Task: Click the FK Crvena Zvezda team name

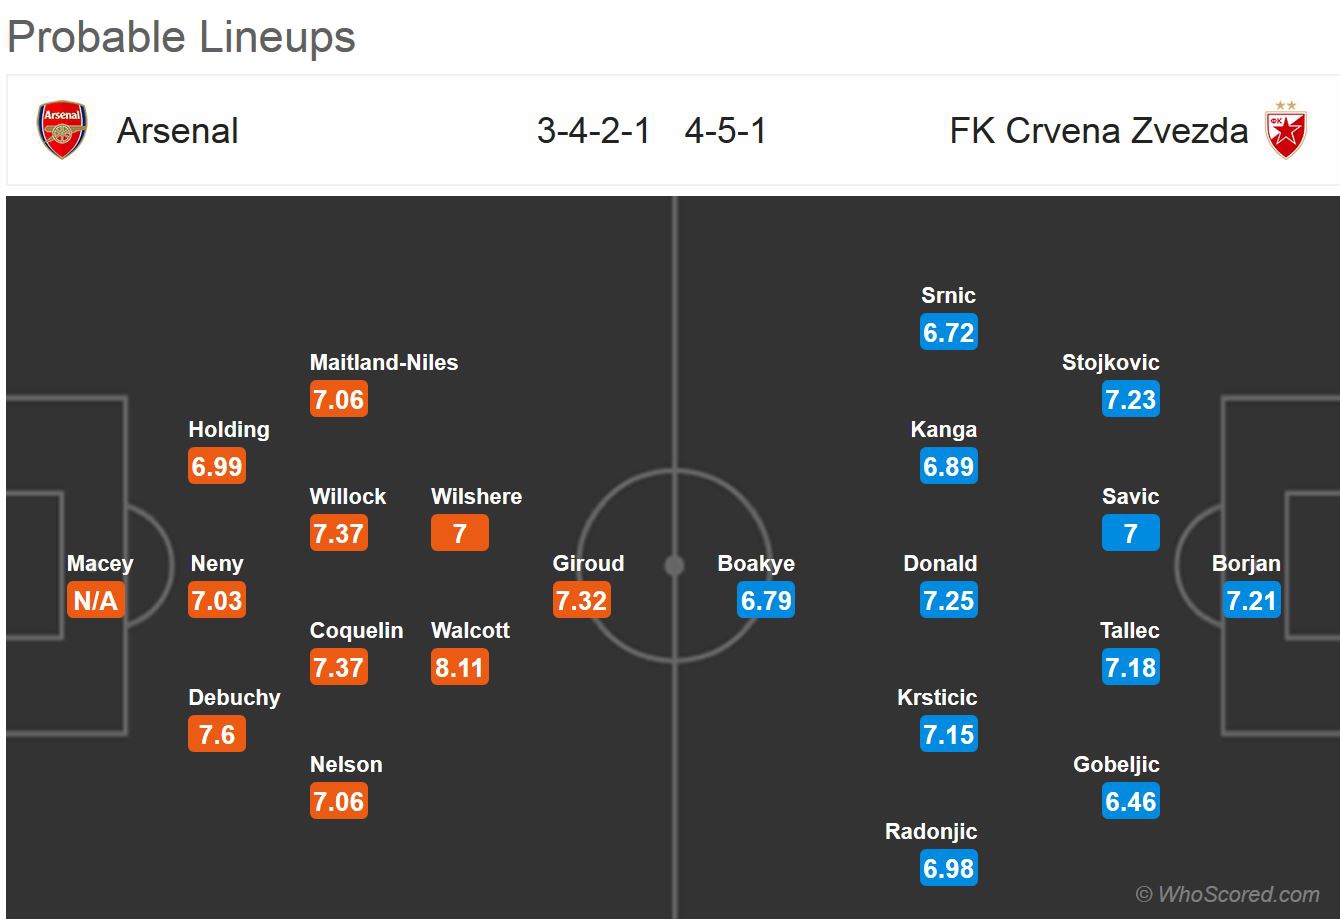Action: click(1098, 131)
